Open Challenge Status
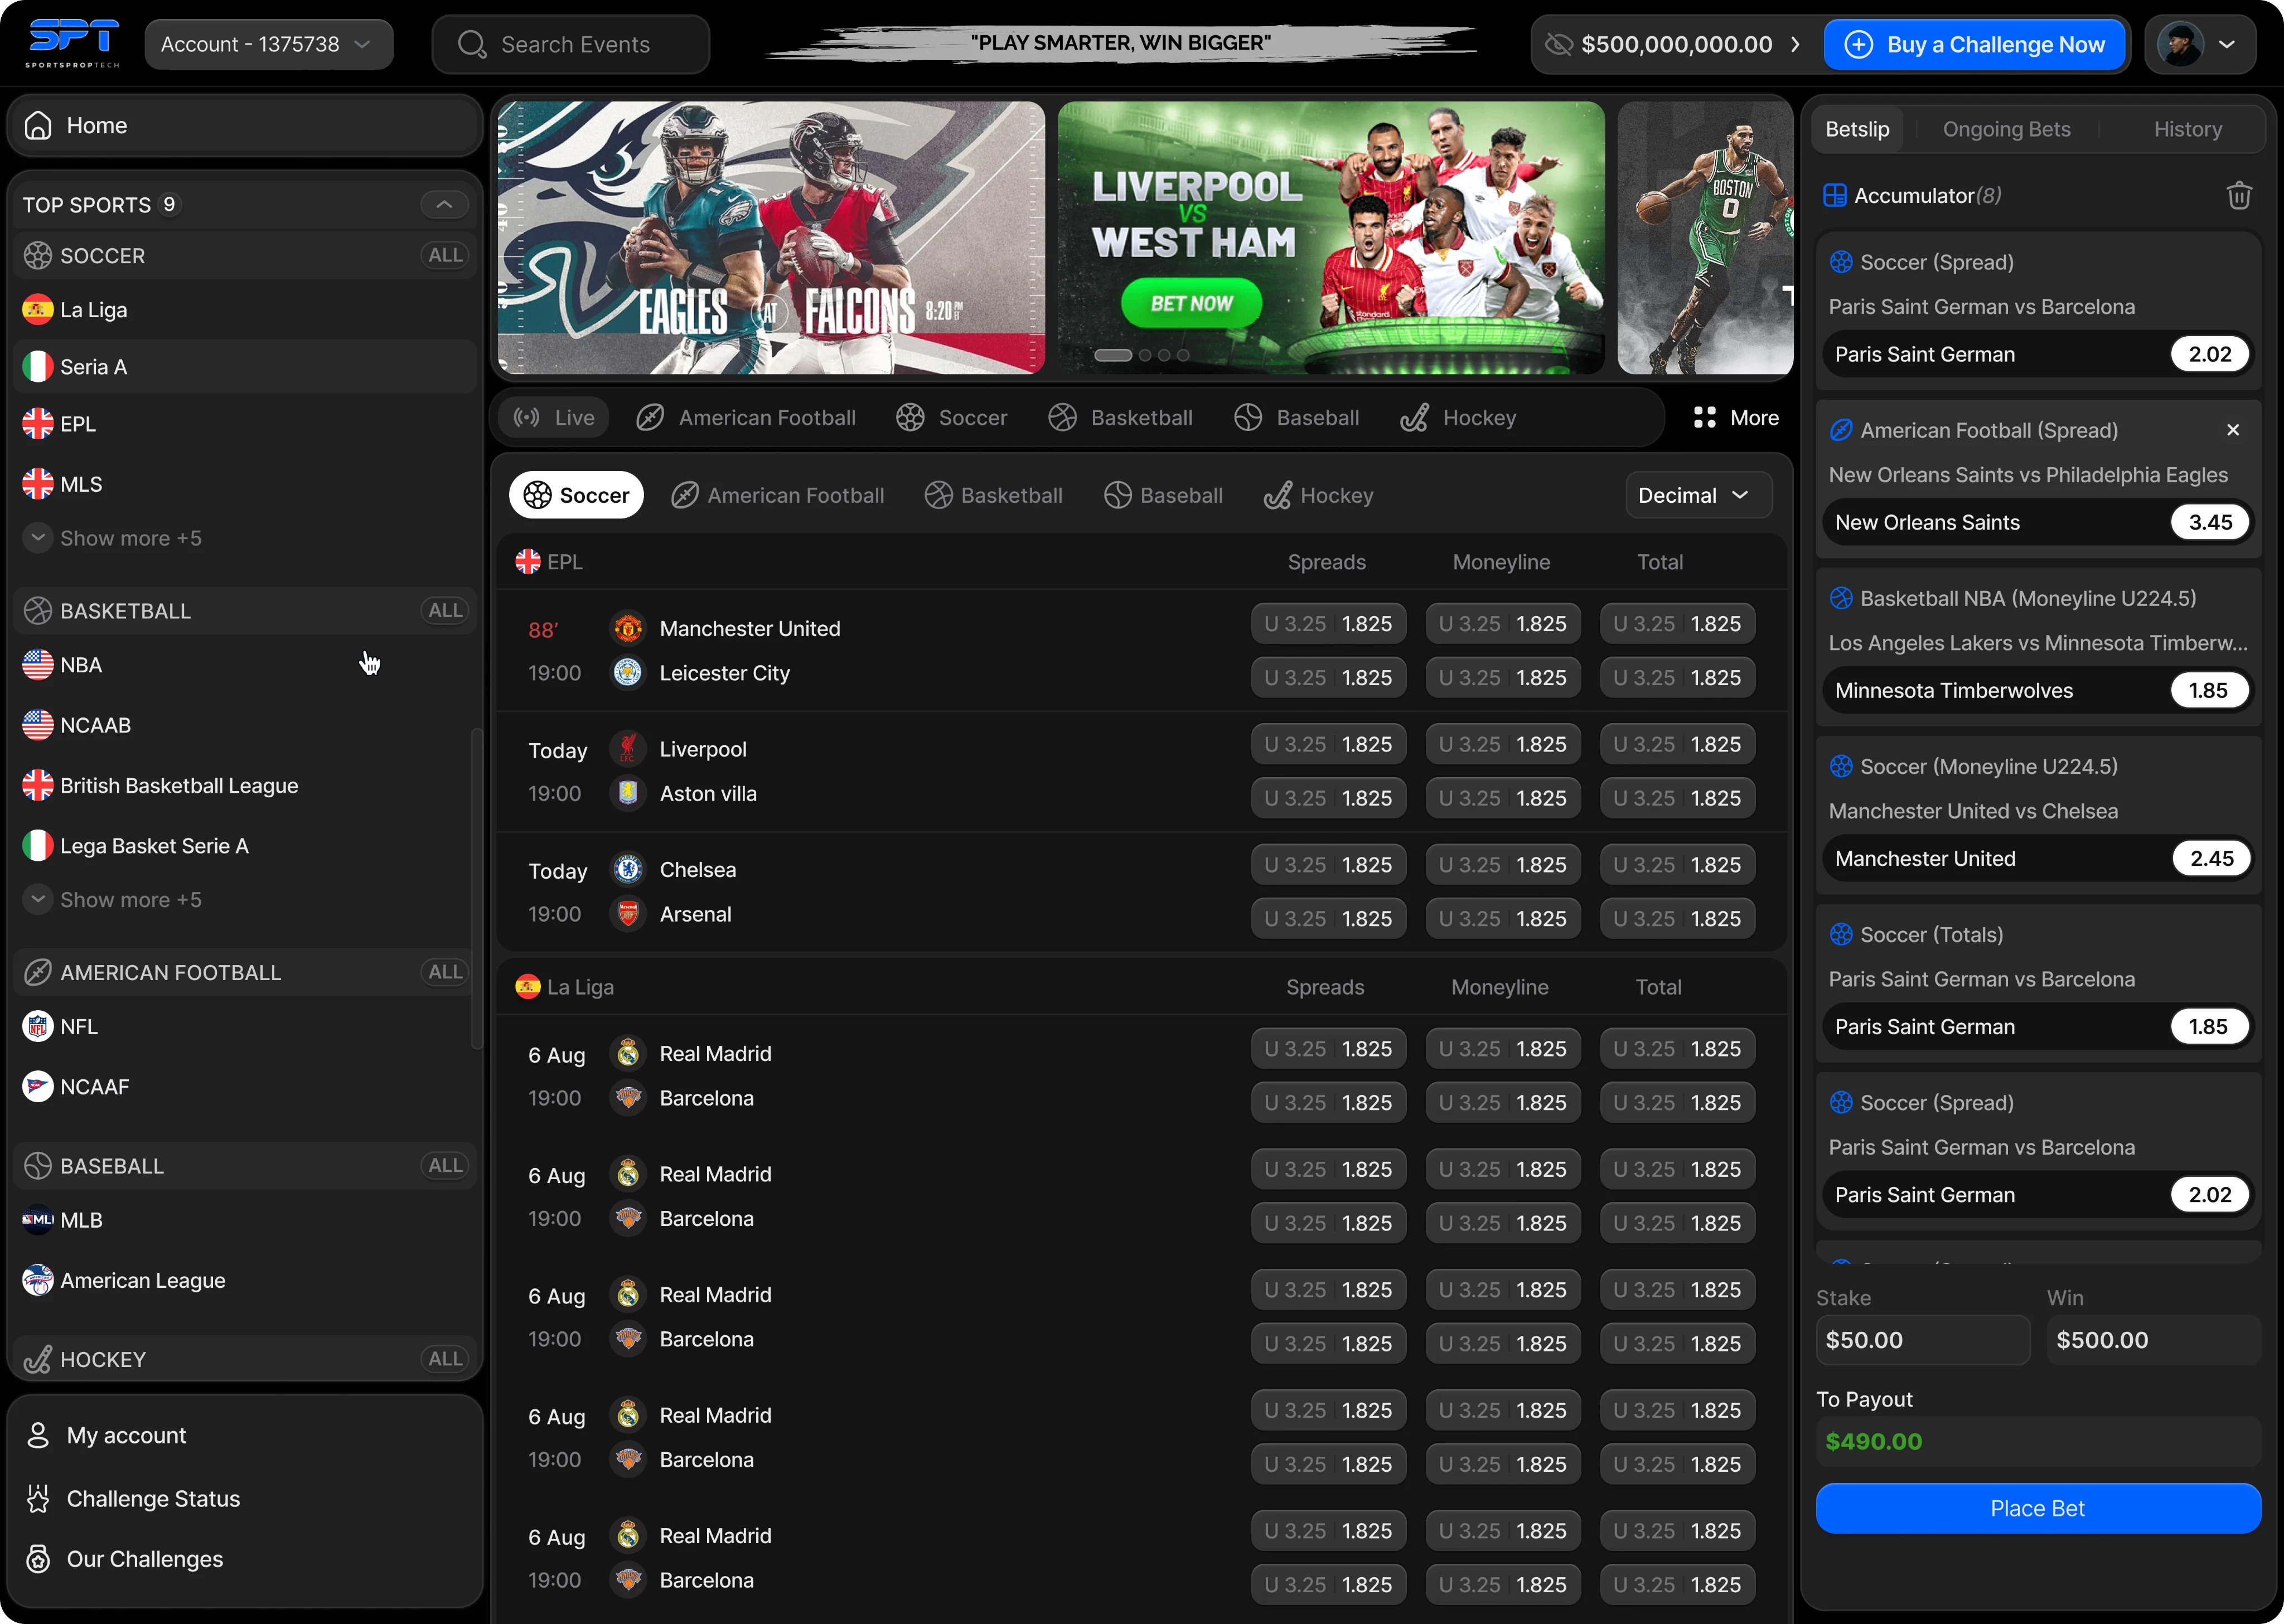 tap(245, 1498)
